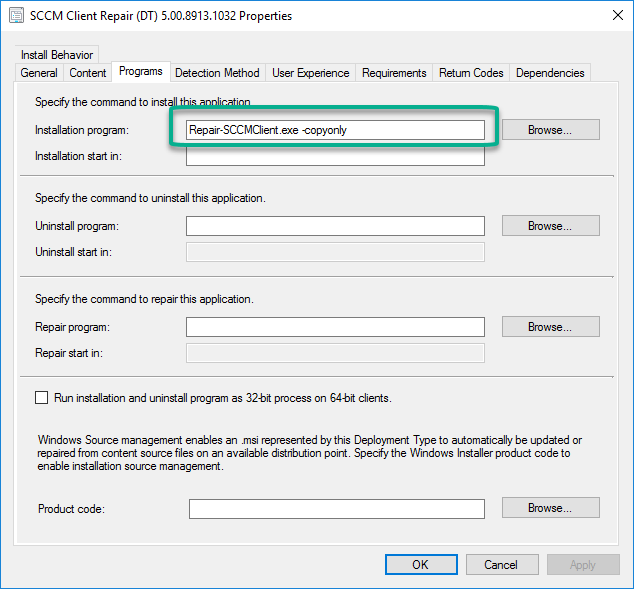Click the Product code text field
Screen dimensions: 634x589
[336, 509]
